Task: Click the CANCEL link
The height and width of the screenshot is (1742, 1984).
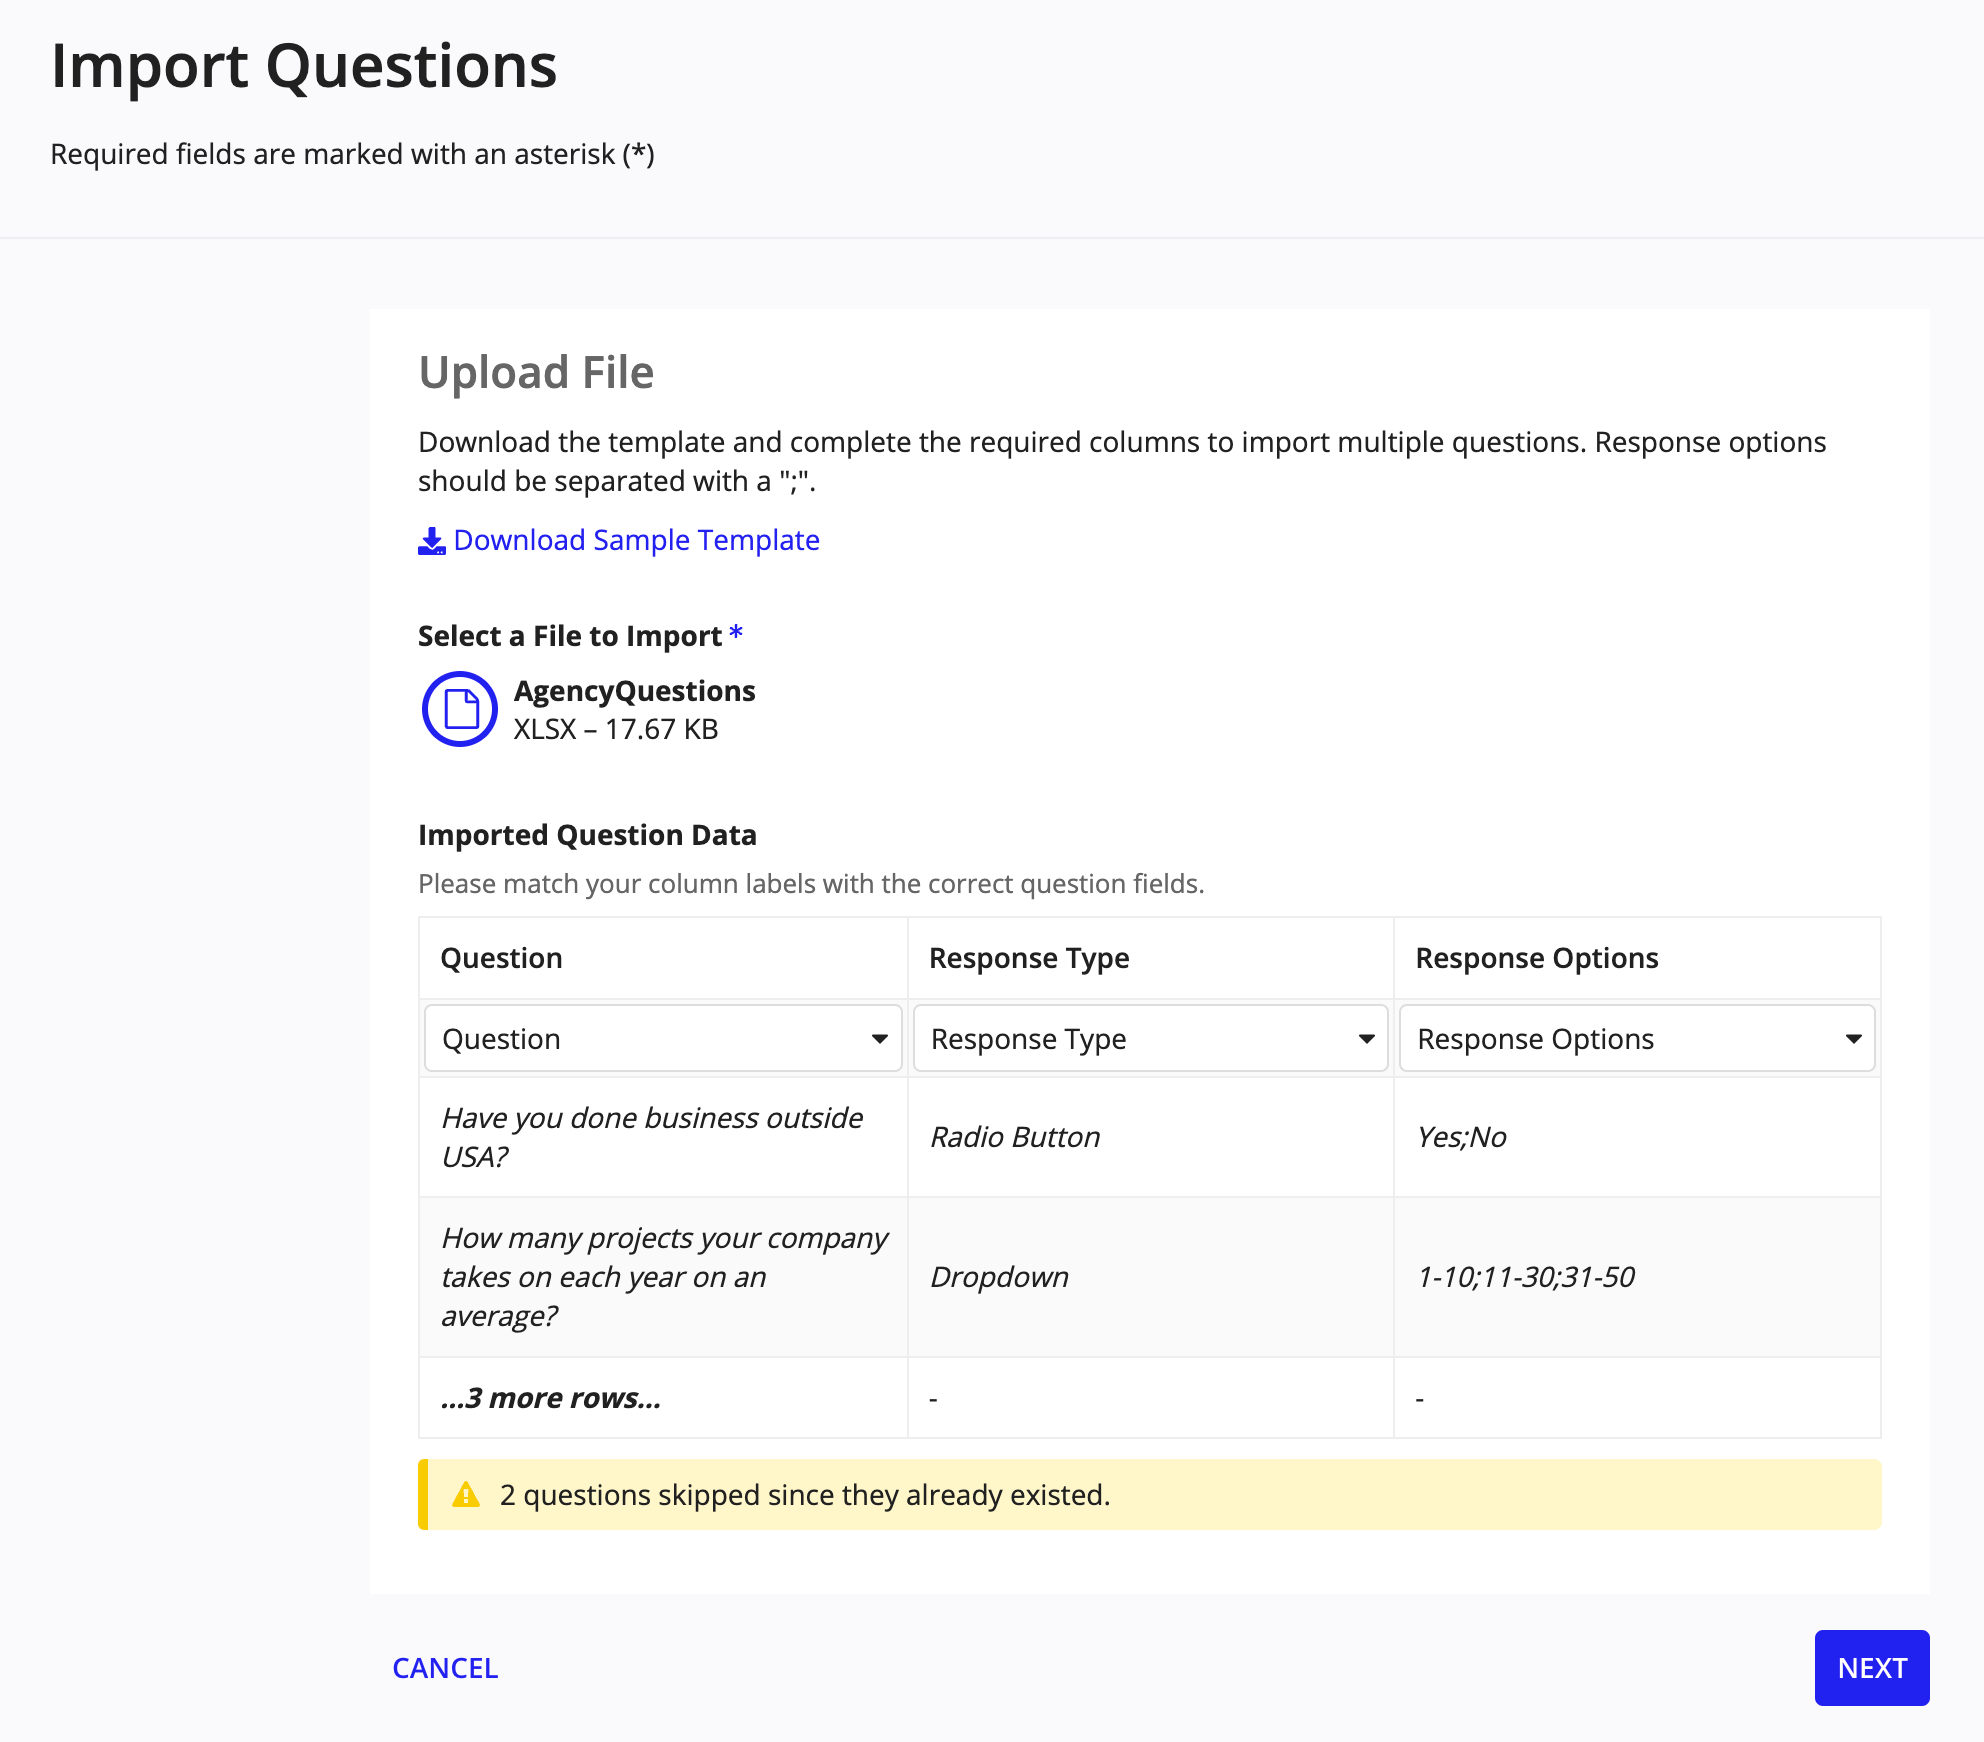Action: click(x=445, y=1668)
